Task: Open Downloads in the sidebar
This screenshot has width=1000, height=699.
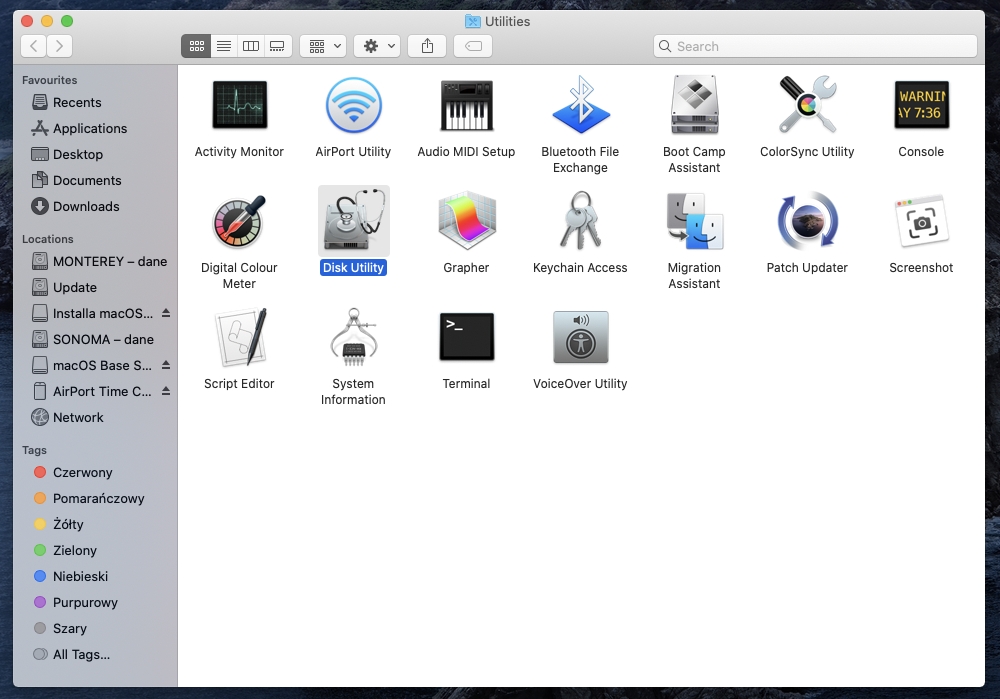Action: pyautogui.click(x=95, y=206)
